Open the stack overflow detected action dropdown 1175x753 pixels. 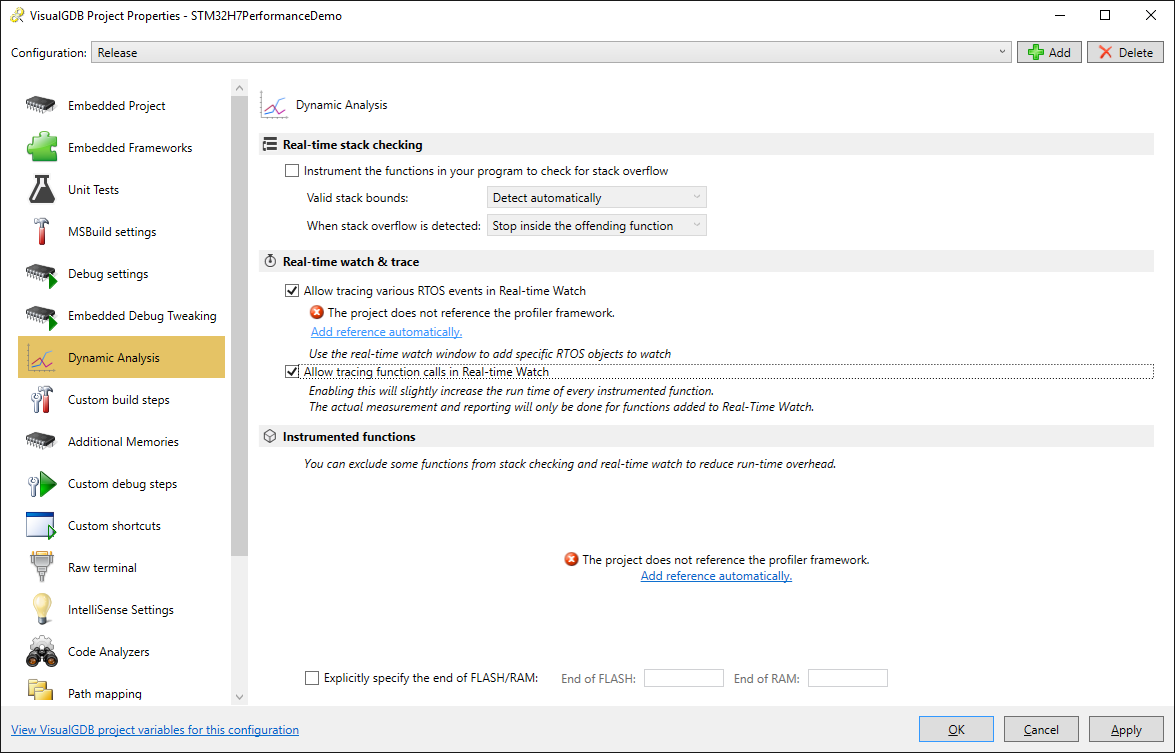click(x=596, y=226)
